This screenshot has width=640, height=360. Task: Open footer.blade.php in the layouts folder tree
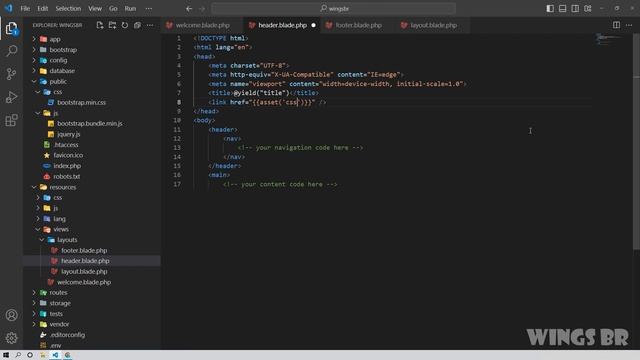pyautogui.click(x=84, y=251)
